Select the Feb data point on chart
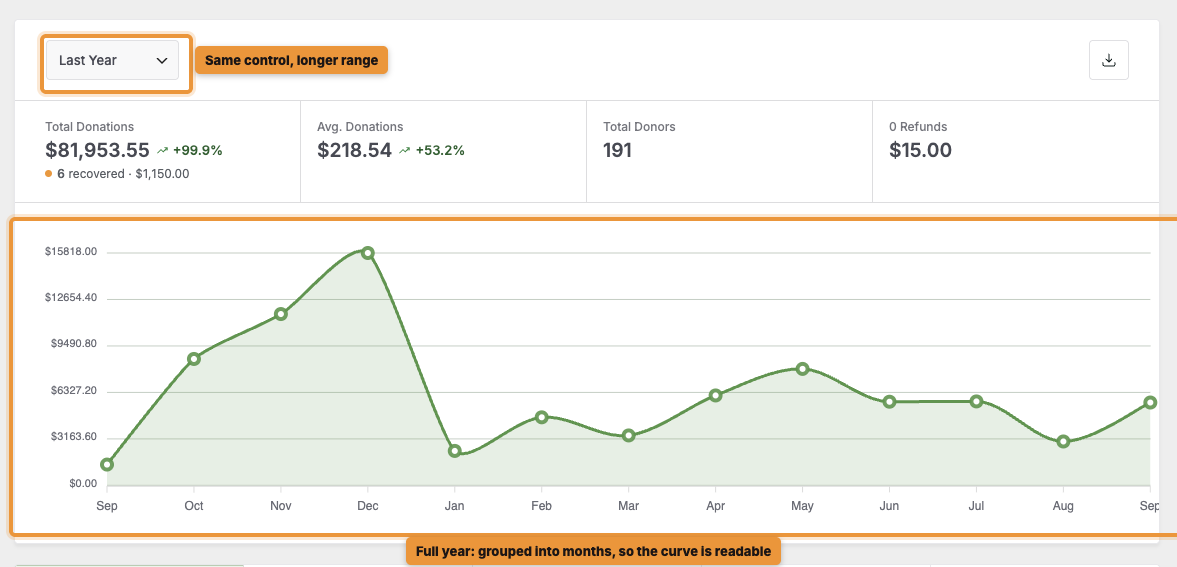 (x=541, y=417)
